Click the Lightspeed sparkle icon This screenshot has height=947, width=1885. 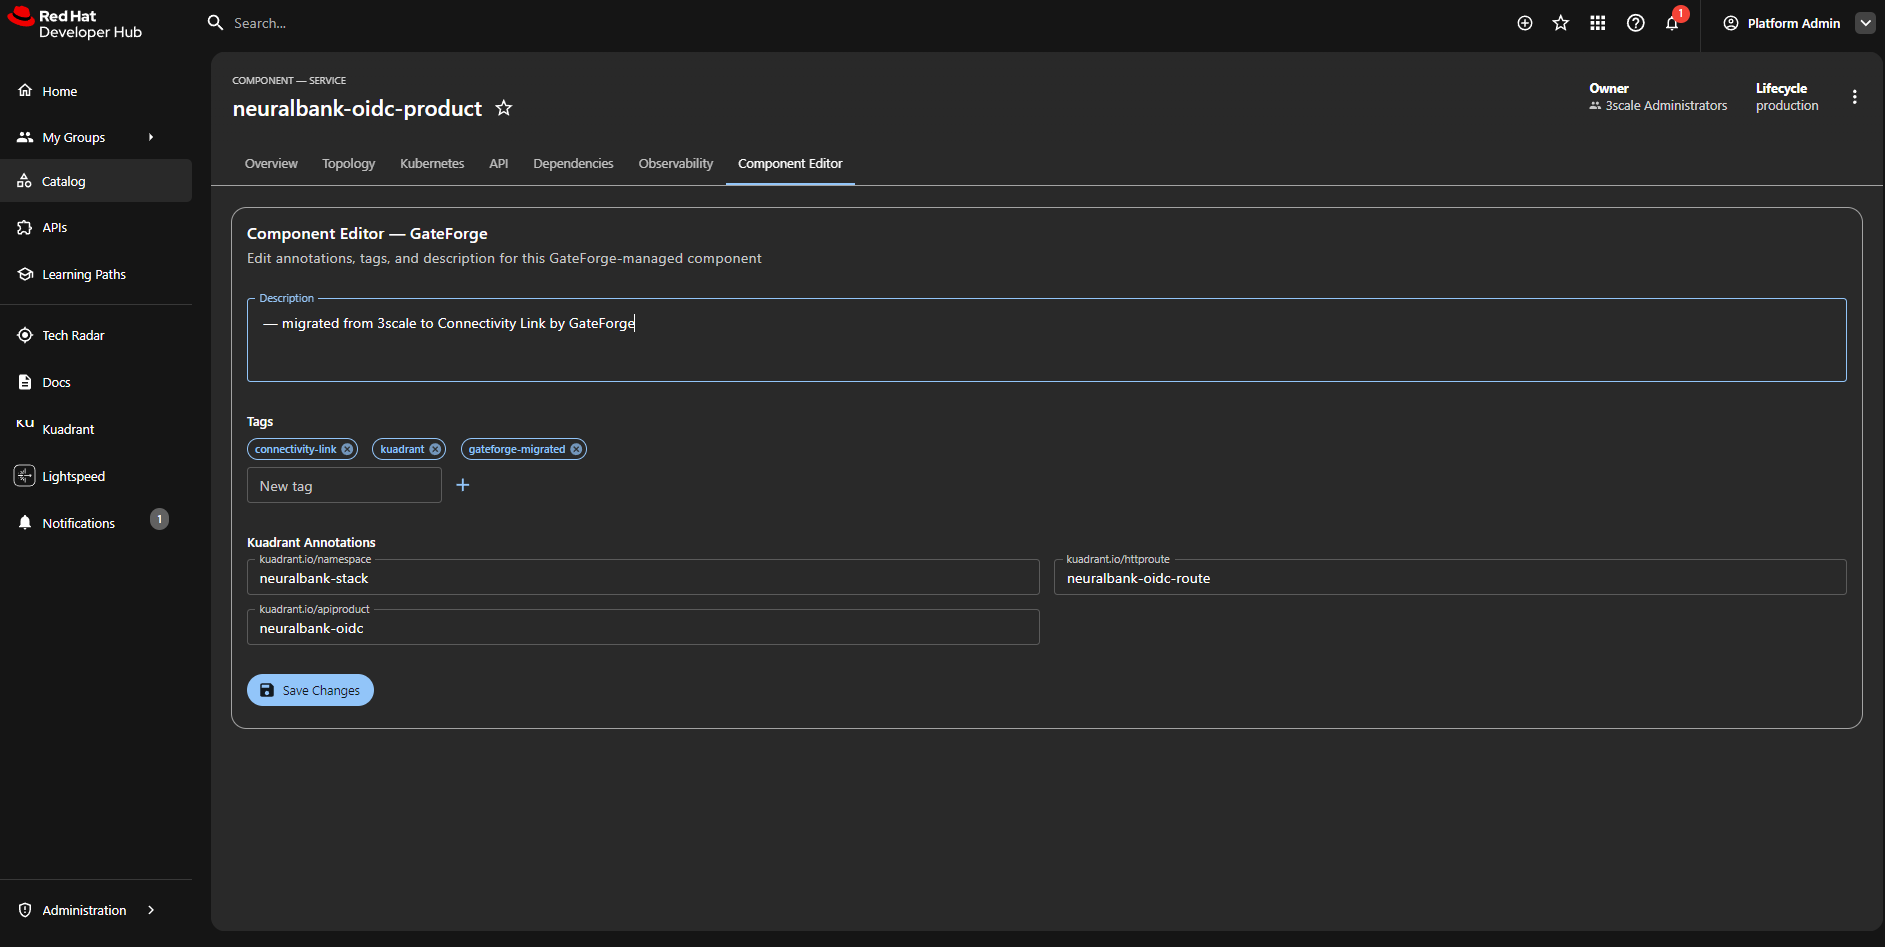click(25, 476)
